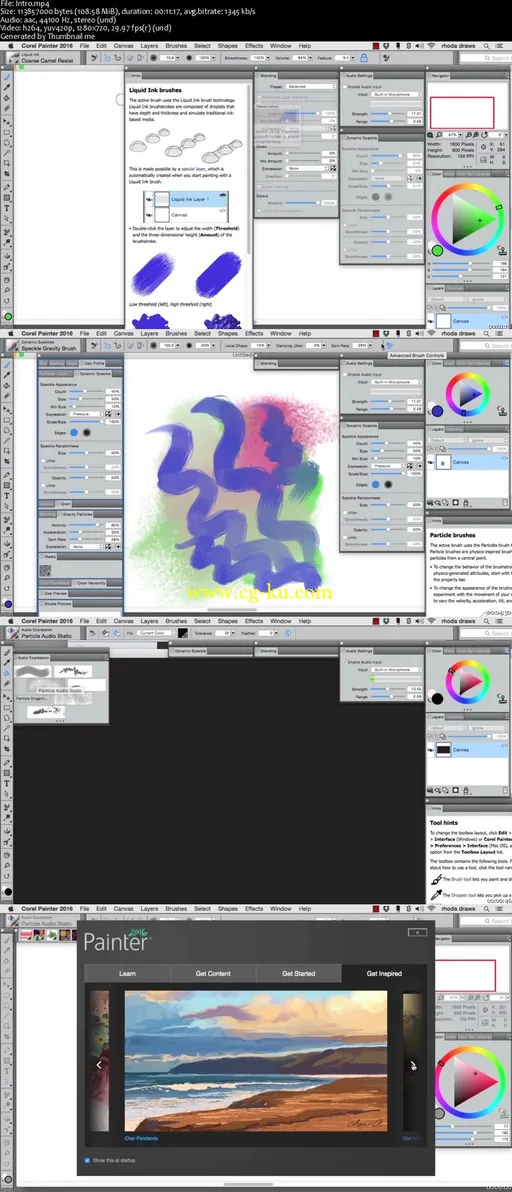
Task: Click the color wheel triangle in the dark-canvas frame
Action: [469, 680]
